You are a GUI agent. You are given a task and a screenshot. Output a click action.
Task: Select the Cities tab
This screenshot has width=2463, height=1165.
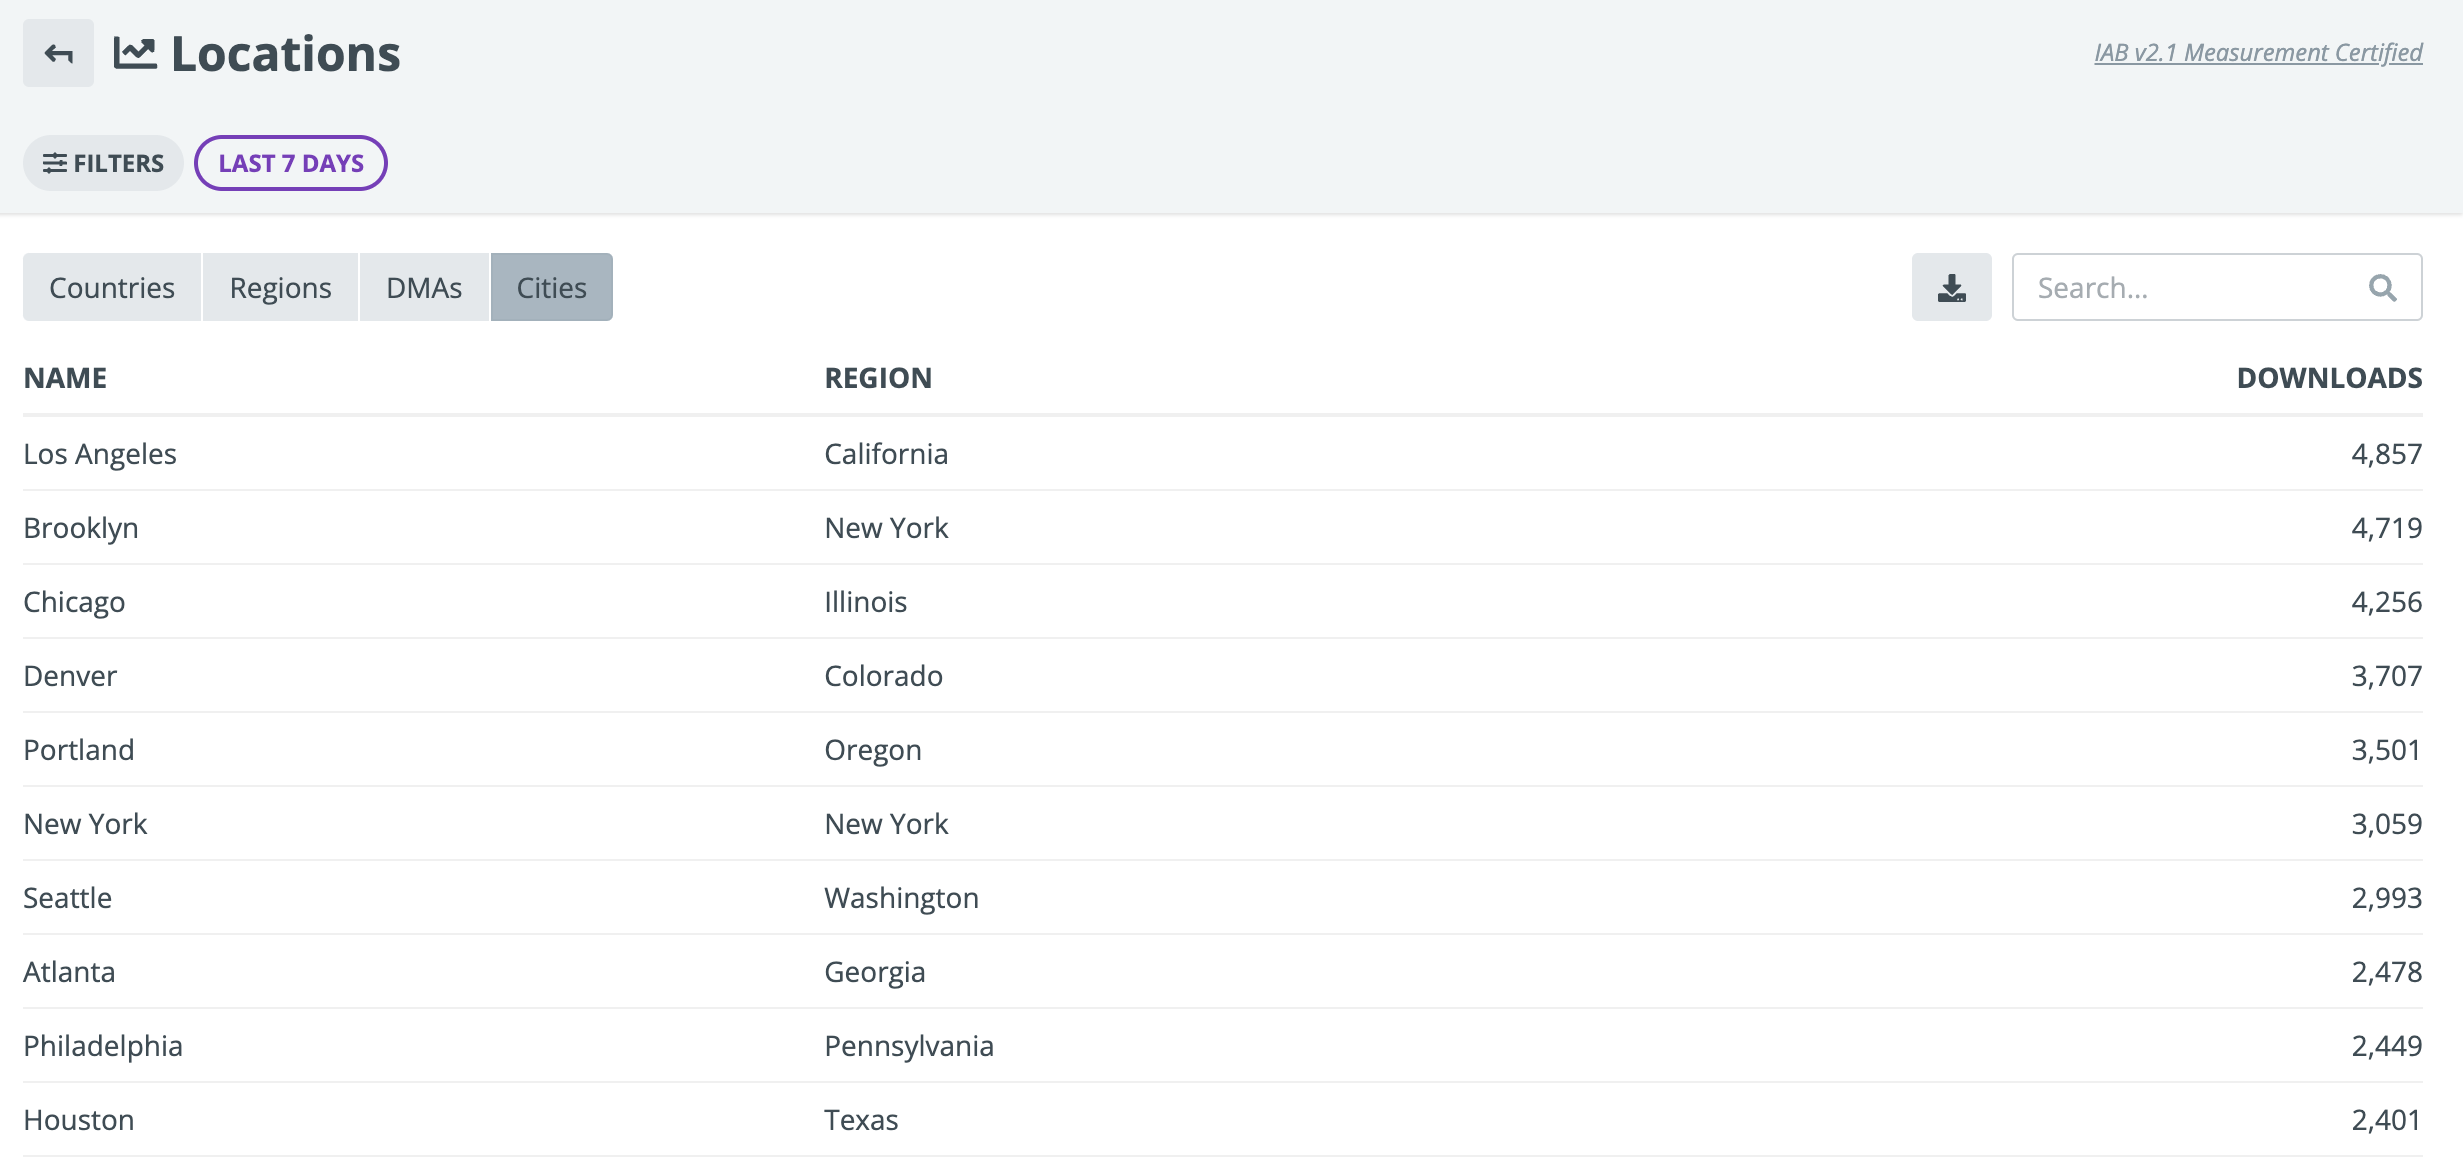(x=551, y=287)
